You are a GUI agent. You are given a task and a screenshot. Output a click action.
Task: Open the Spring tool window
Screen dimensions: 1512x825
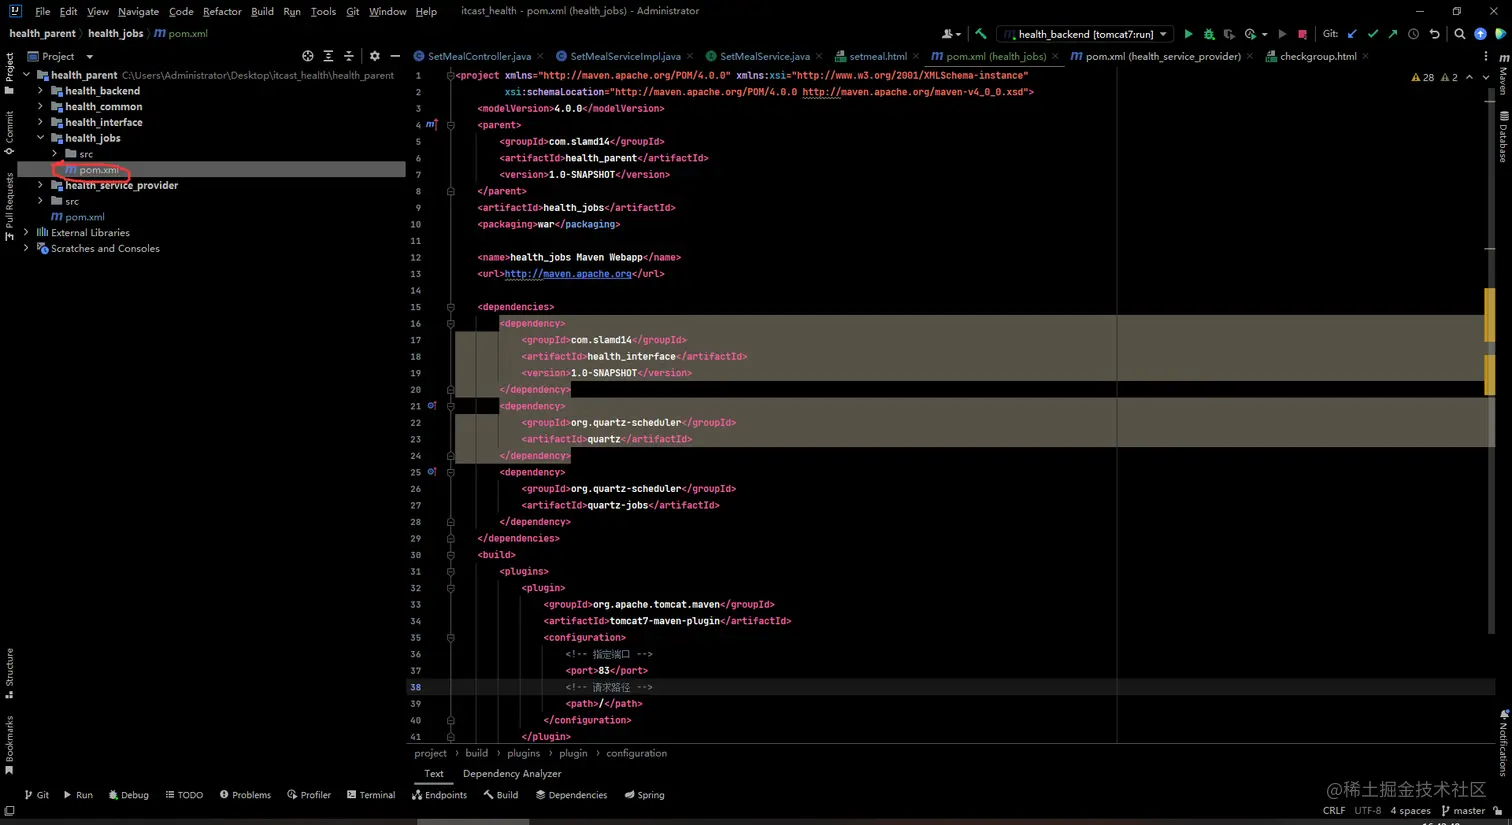pos(644,795)
